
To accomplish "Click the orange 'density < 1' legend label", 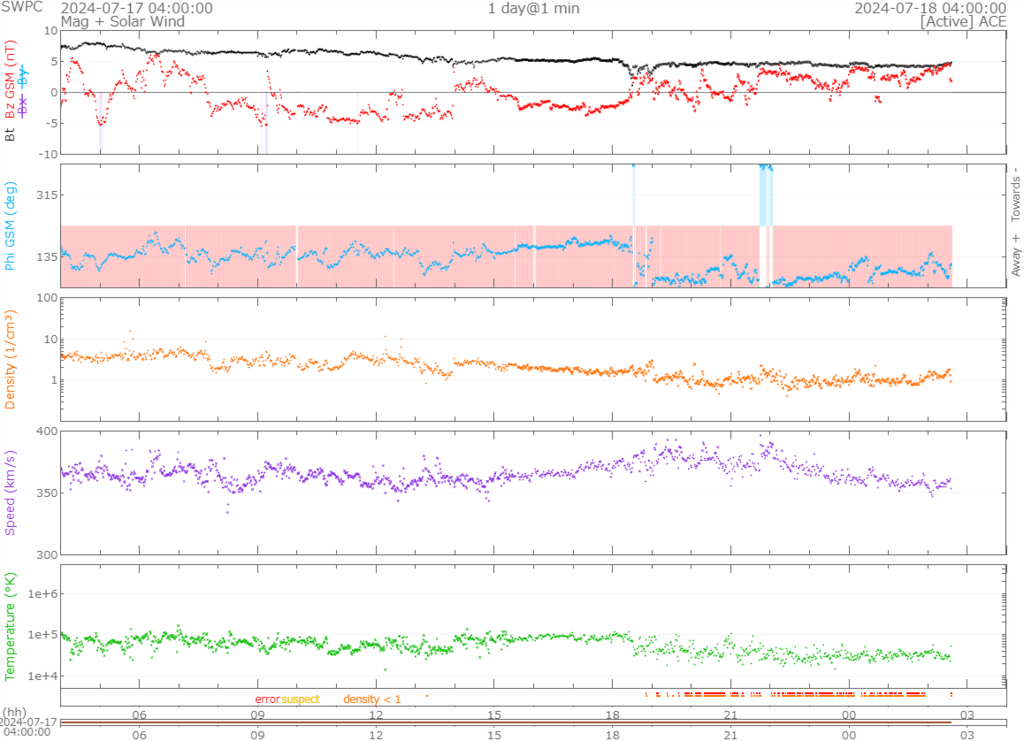I will (x=372, y=699).
